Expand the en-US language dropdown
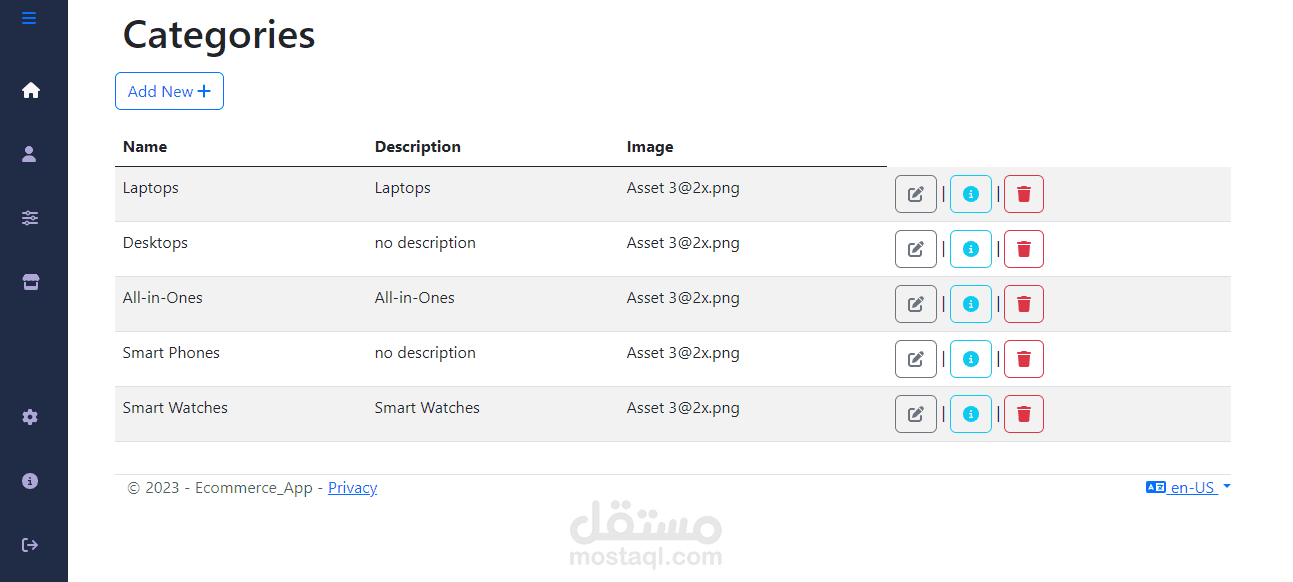 pos(1188,488)
